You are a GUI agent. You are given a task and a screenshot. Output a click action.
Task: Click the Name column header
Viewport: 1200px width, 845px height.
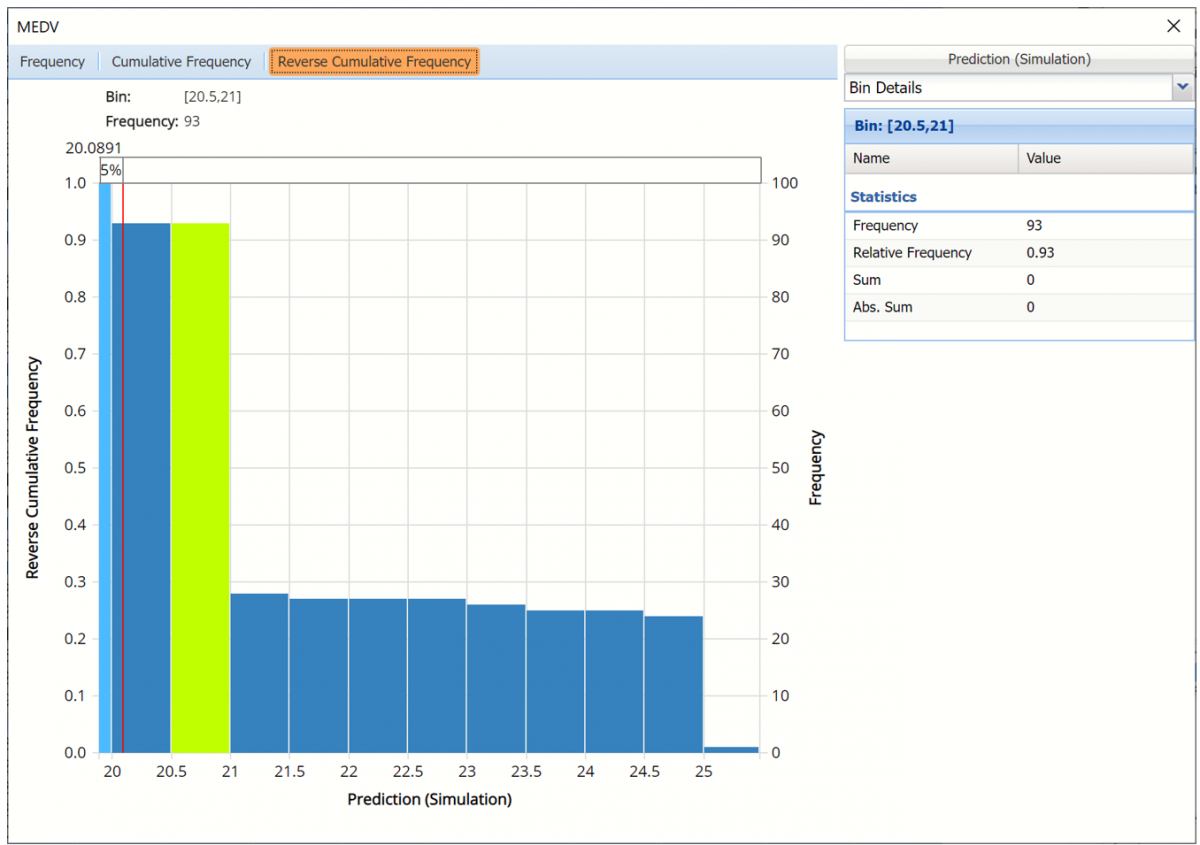click(x=931, y=158)
